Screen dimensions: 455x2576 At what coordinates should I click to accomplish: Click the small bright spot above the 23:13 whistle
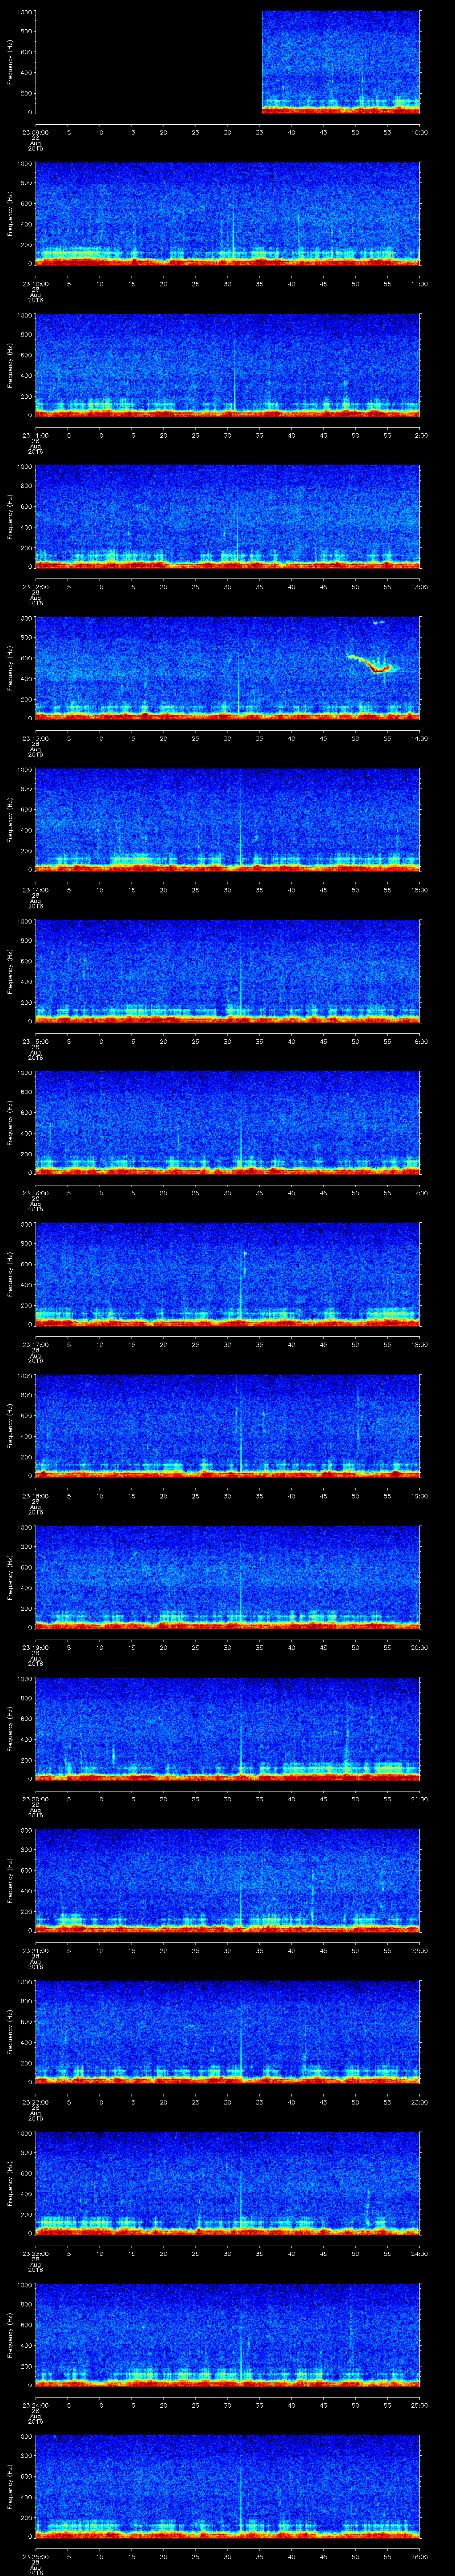point(377,622)
